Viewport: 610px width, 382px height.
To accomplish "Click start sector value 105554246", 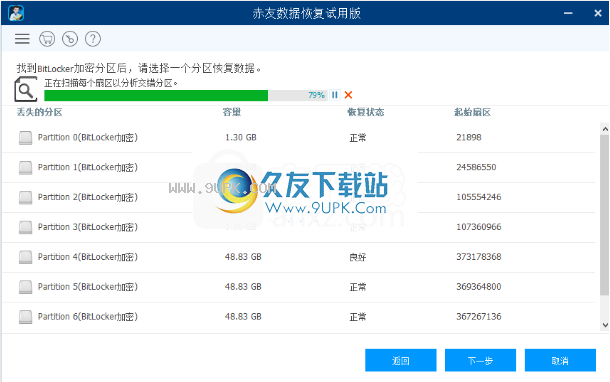I will coord(479,197).
